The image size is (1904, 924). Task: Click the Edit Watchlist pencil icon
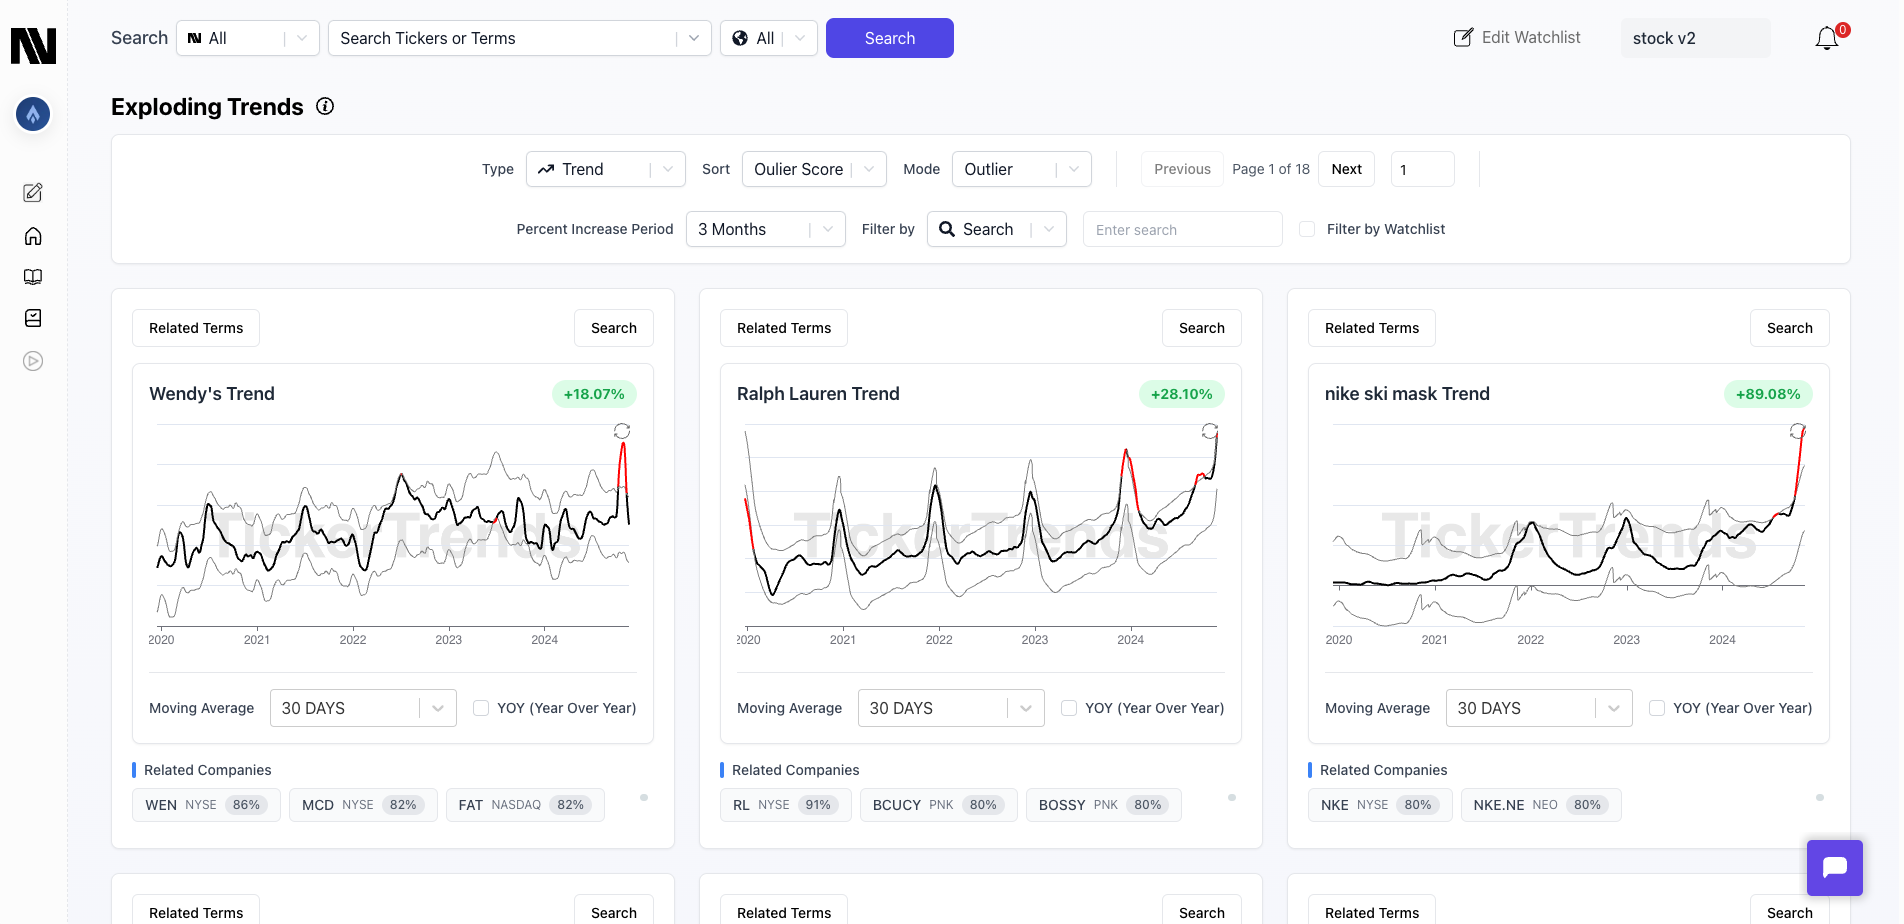(1463, 38)
